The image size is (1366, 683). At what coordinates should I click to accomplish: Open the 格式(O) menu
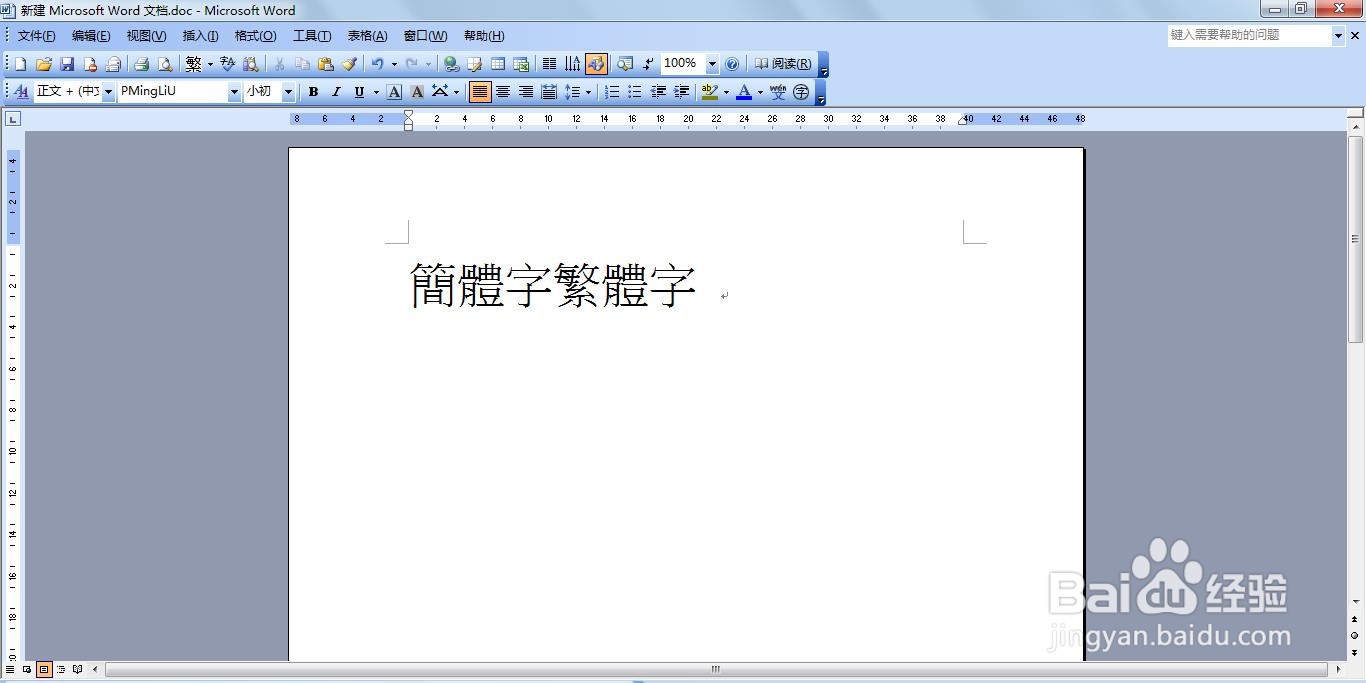coord(255,36)
